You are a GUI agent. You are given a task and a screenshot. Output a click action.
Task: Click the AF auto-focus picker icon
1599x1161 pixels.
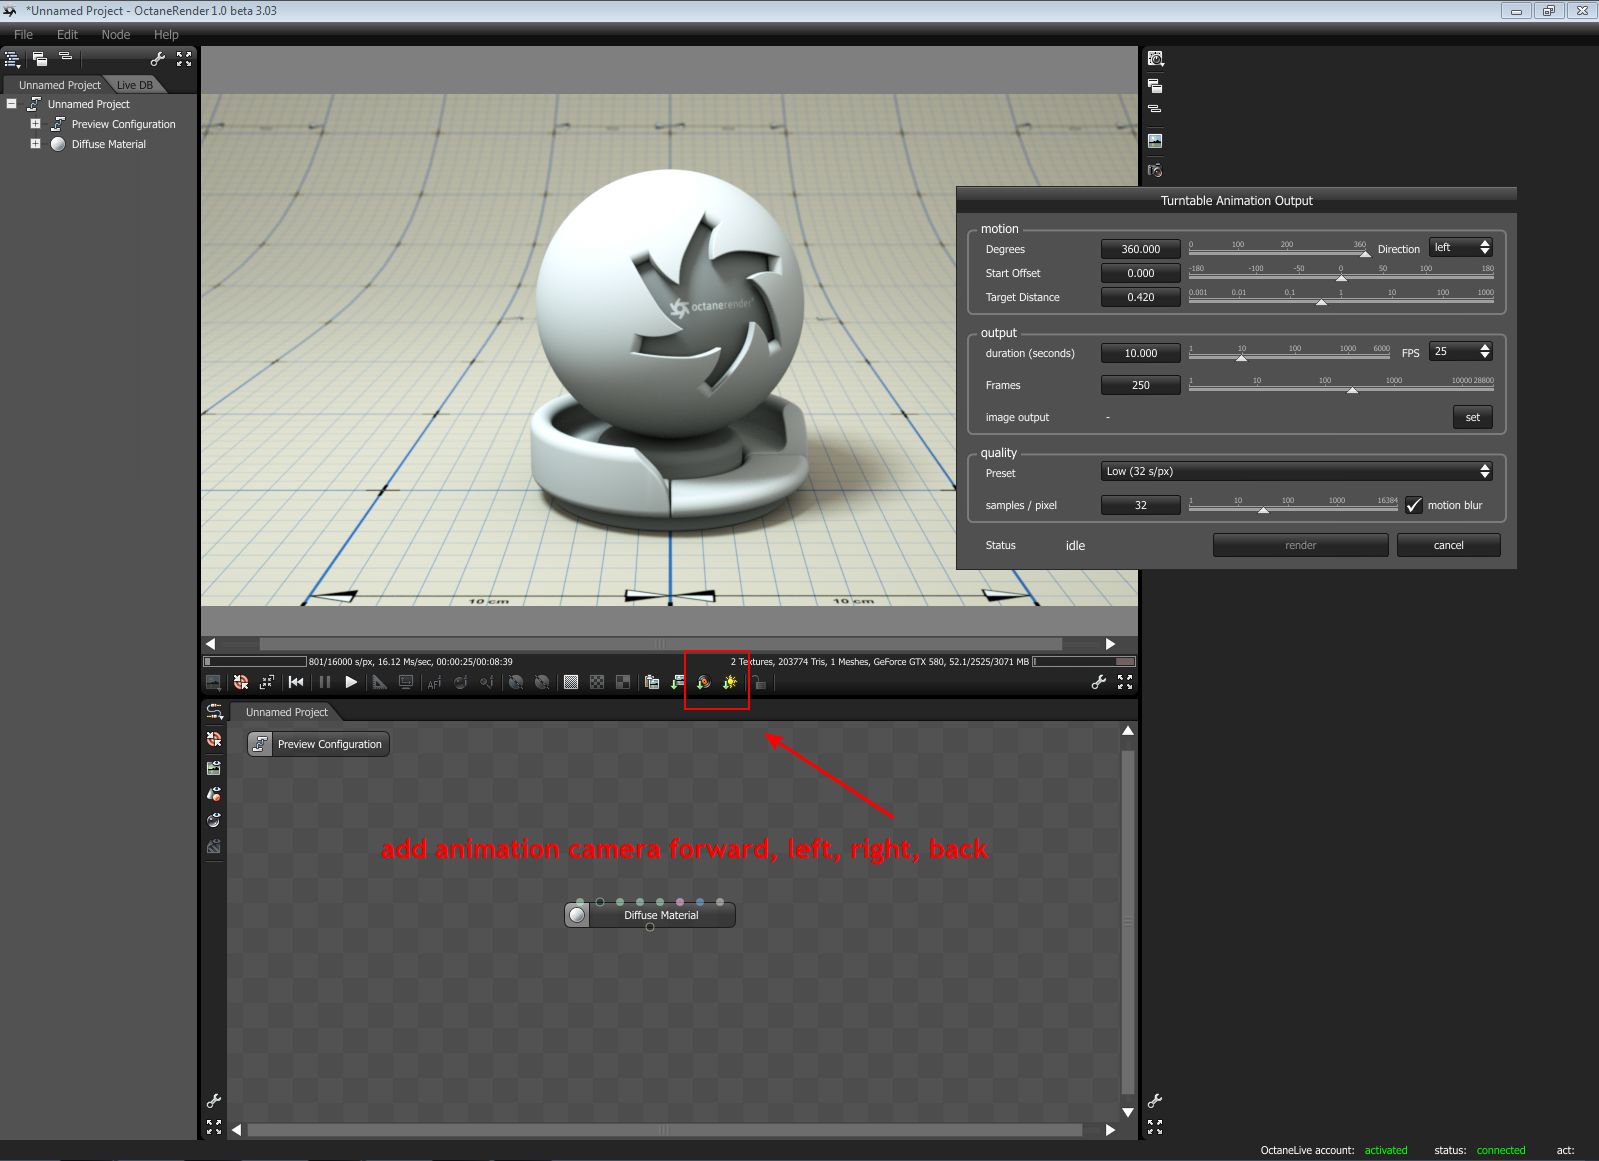[x=434, y=683]
